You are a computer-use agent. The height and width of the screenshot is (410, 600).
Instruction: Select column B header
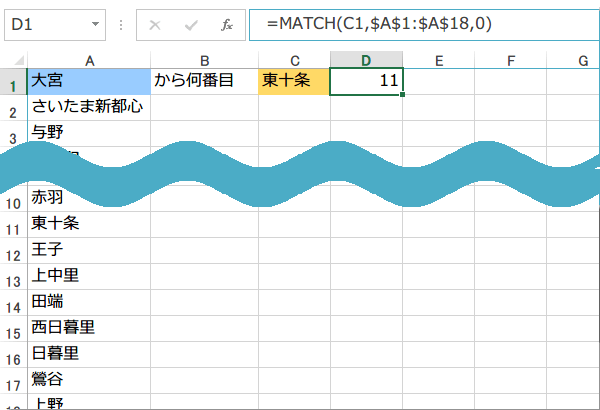pos(204,60)
